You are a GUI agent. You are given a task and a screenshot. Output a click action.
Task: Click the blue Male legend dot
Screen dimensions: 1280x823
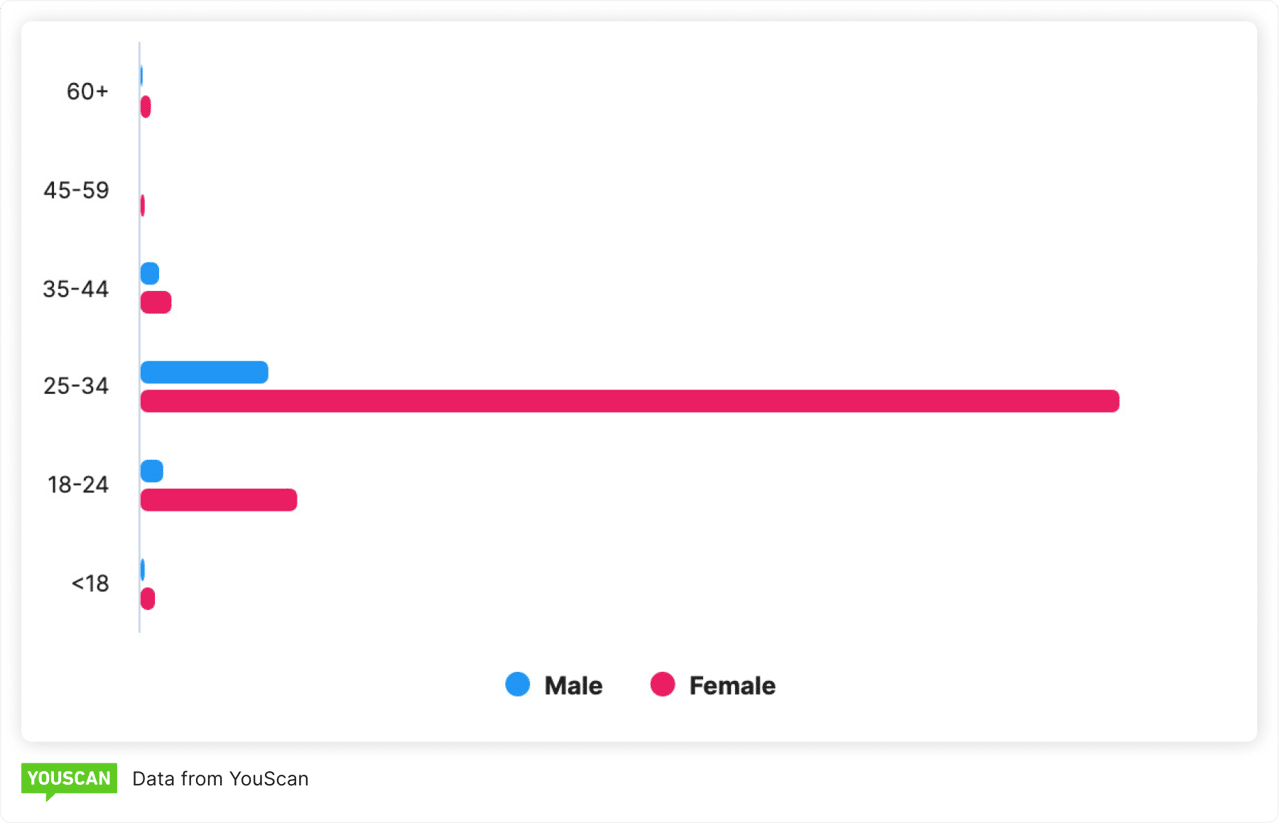click(518, 685)
